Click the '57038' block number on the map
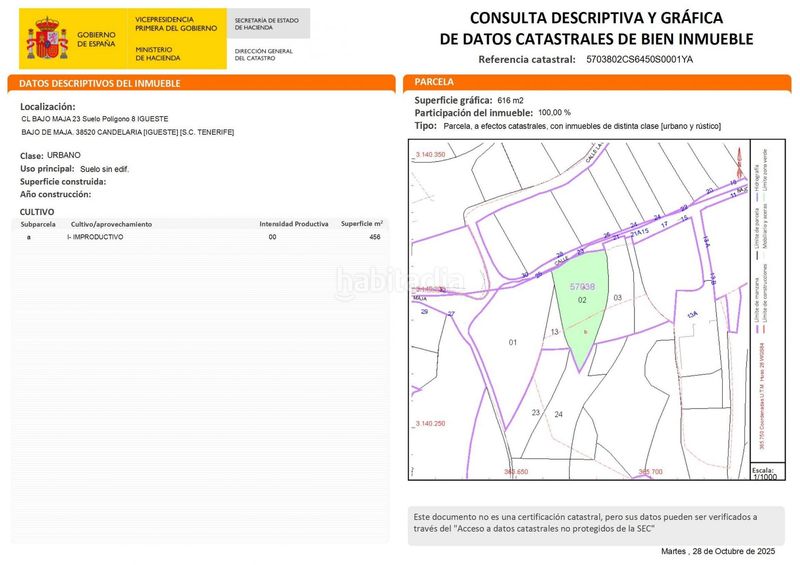 coord(582,287)
